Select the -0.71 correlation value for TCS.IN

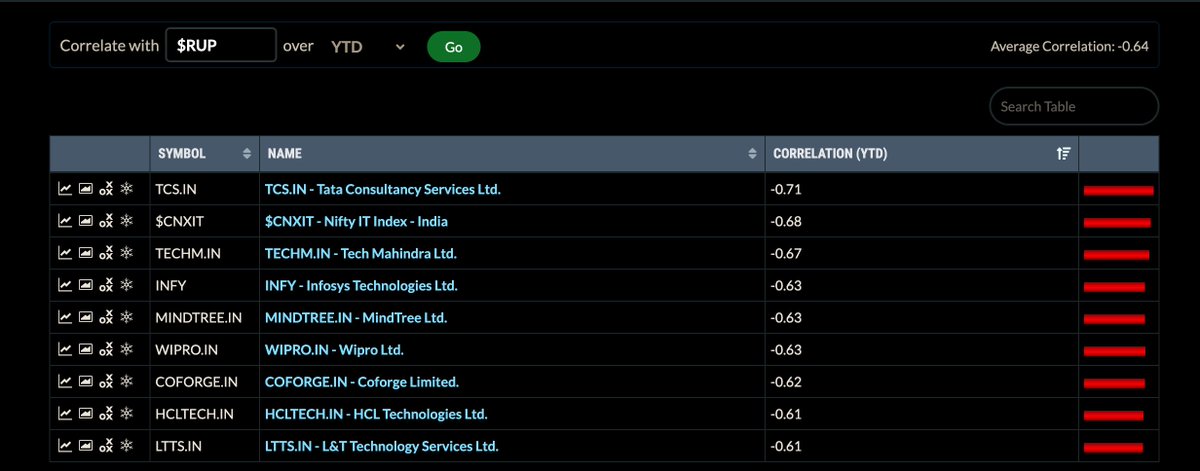click(x=786, y=189)
